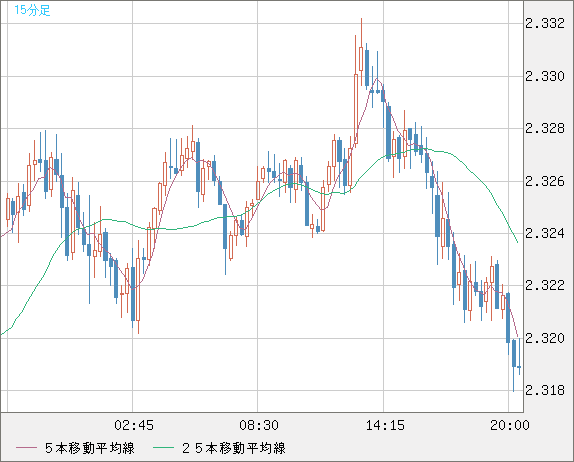
Task: Click the 2.332 price axis label
Action: (545, 23)
